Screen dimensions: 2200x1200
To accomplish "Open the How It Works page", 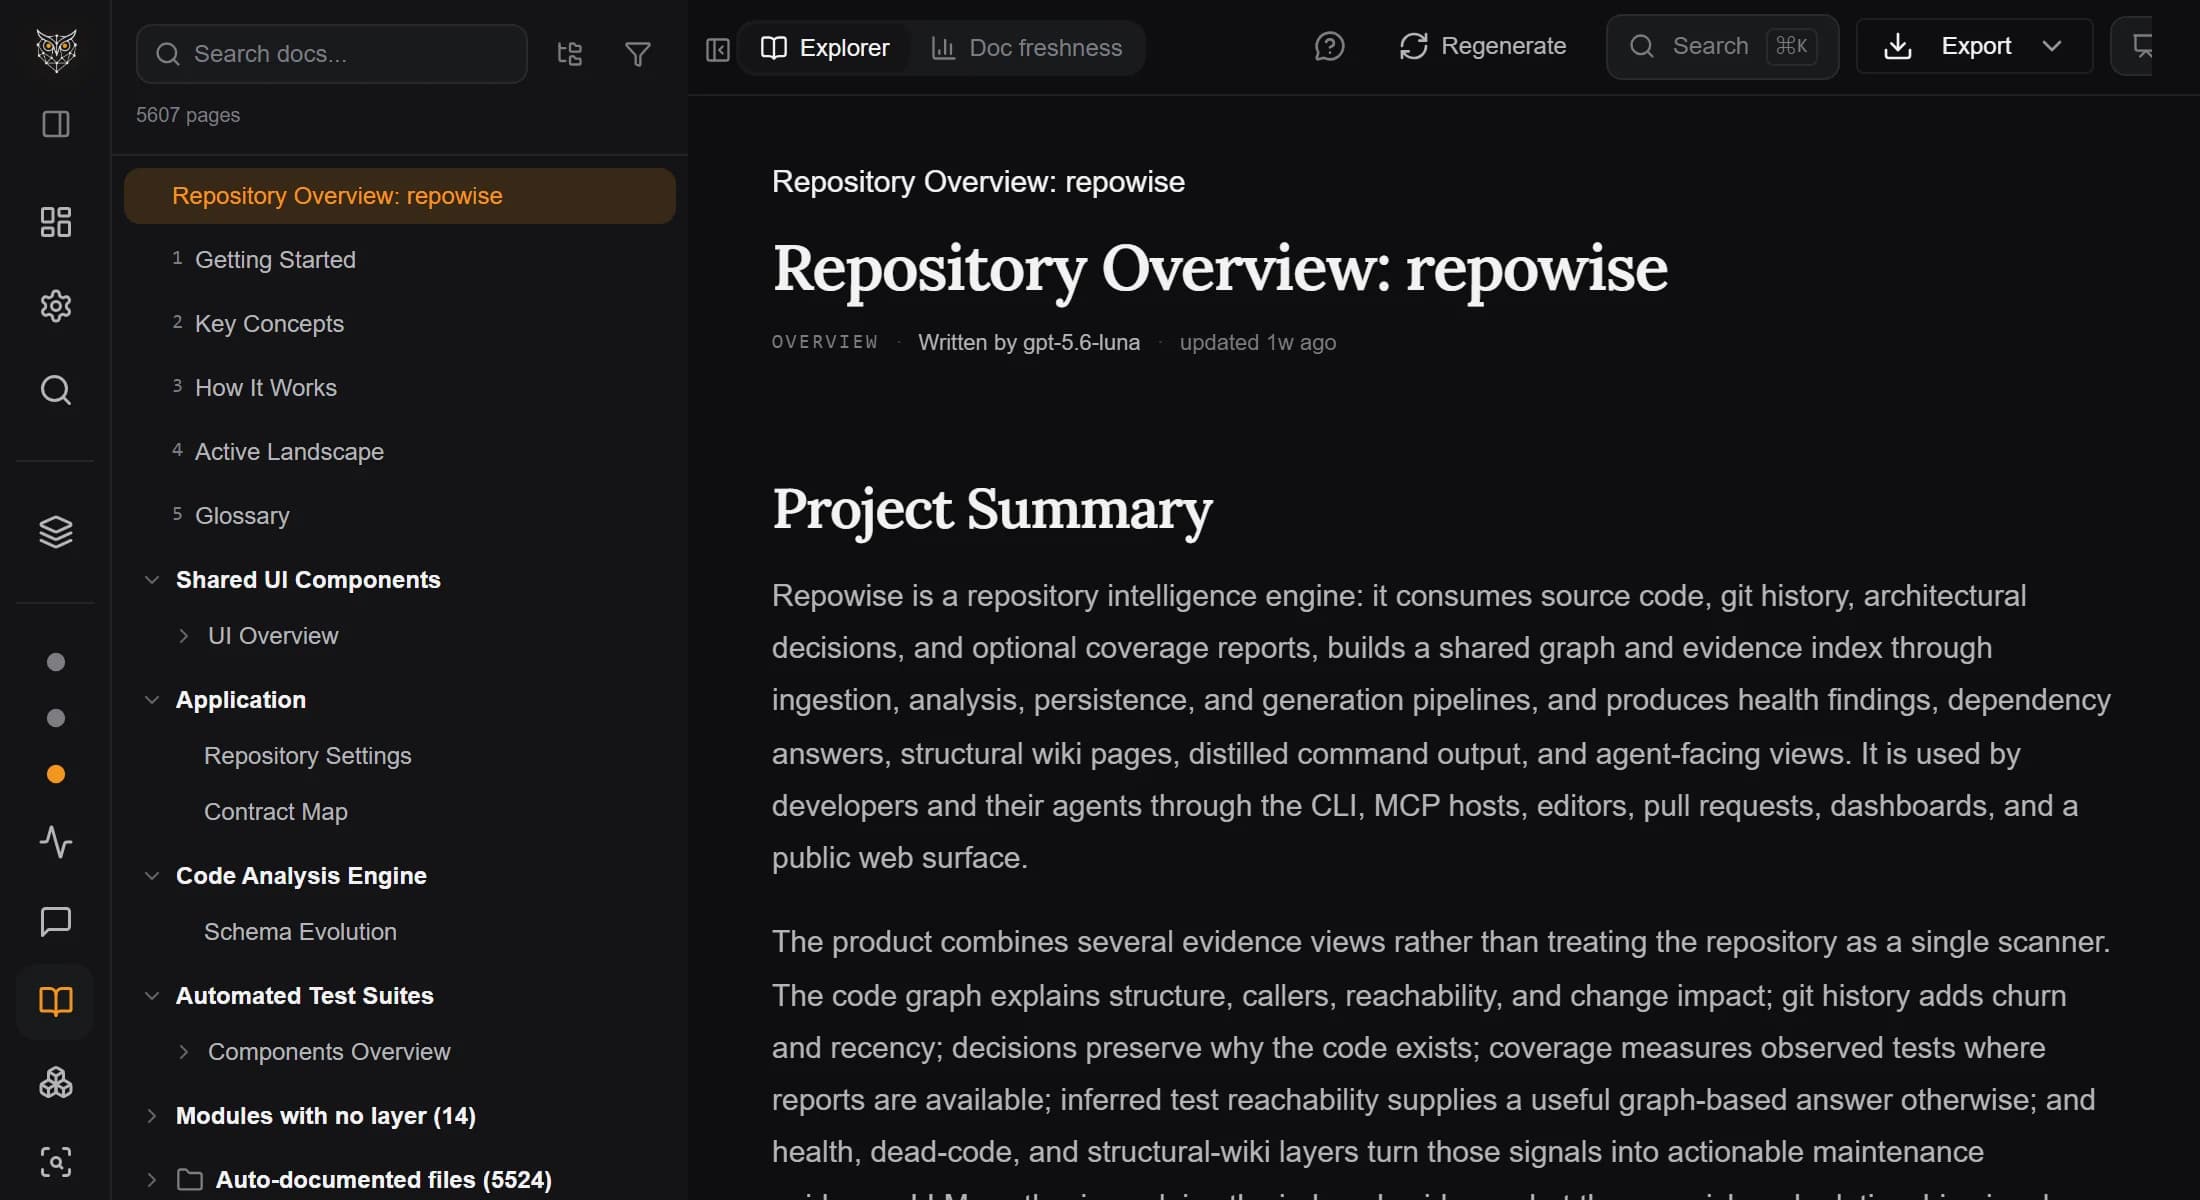I will click(x=266, y=388).
